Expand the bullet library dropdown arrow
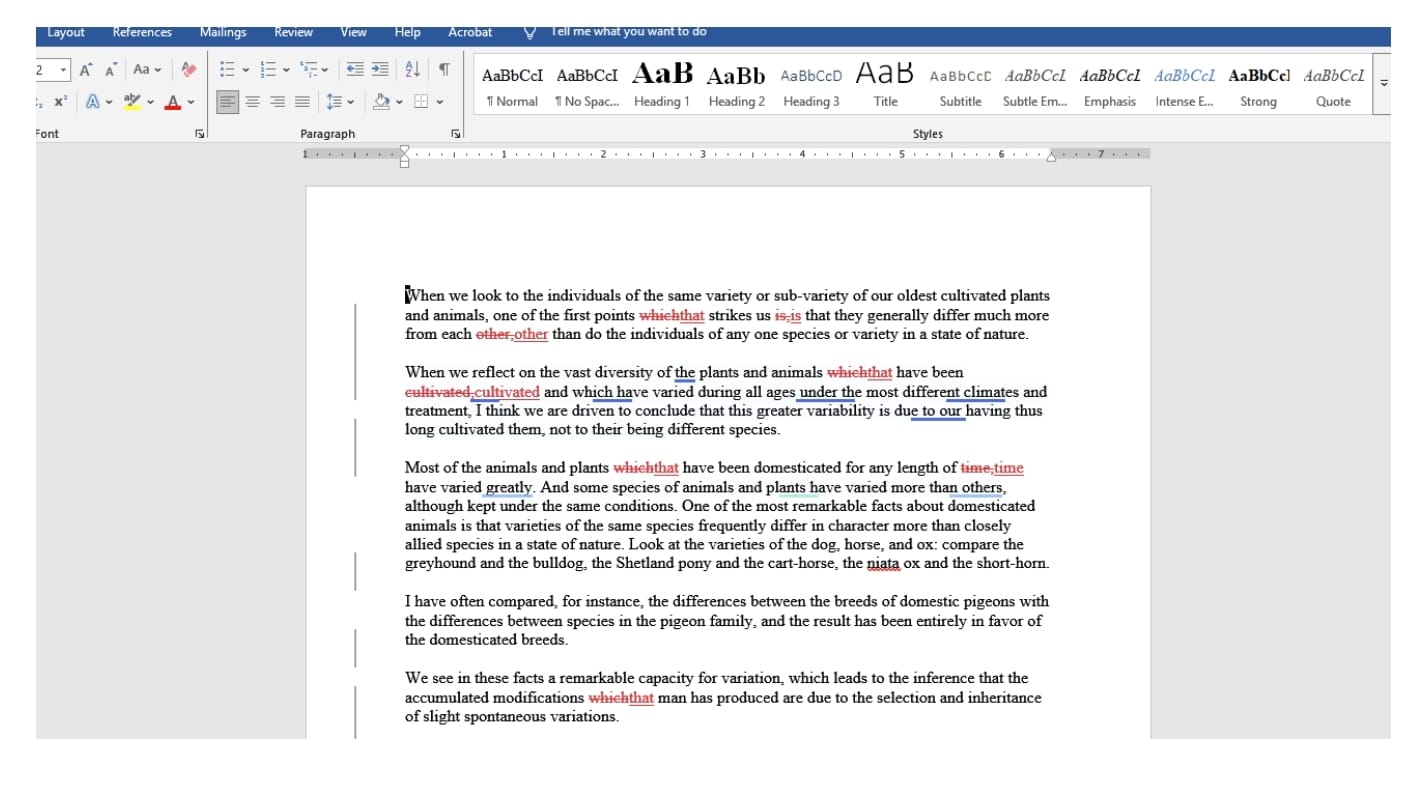The height and width of the screenshot is (786, 1427). (x=246, y=70)
